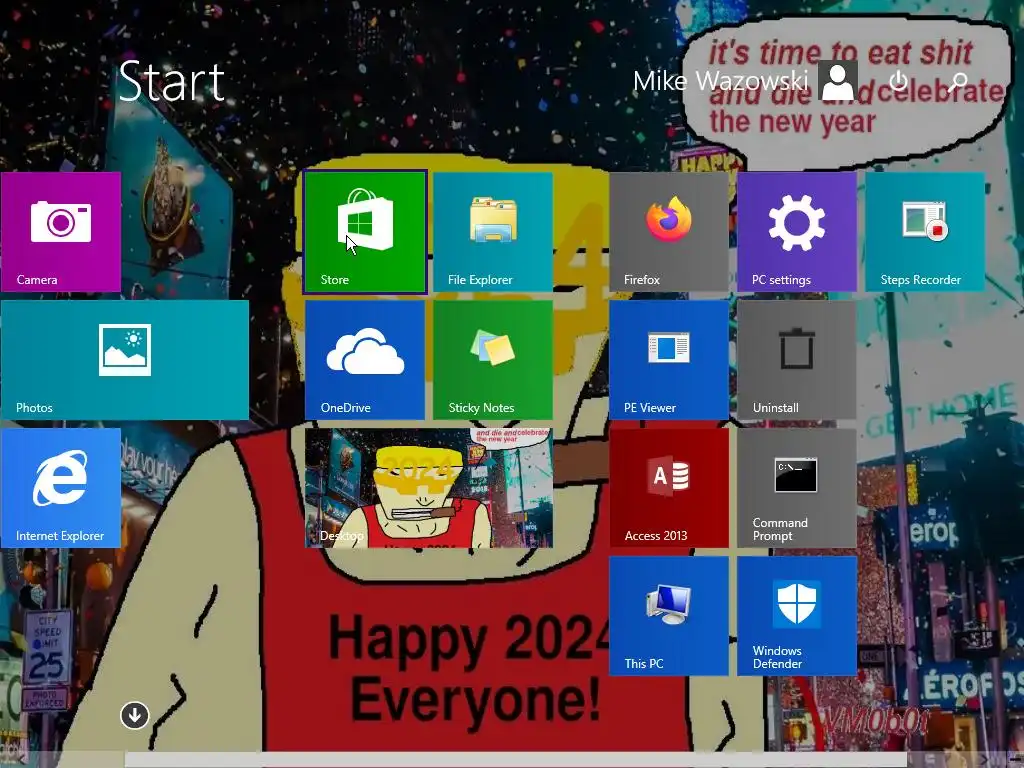1024x768 pixels.
Task: Click the horizontal scrollbar at bottom
Action: coord(515,760)
